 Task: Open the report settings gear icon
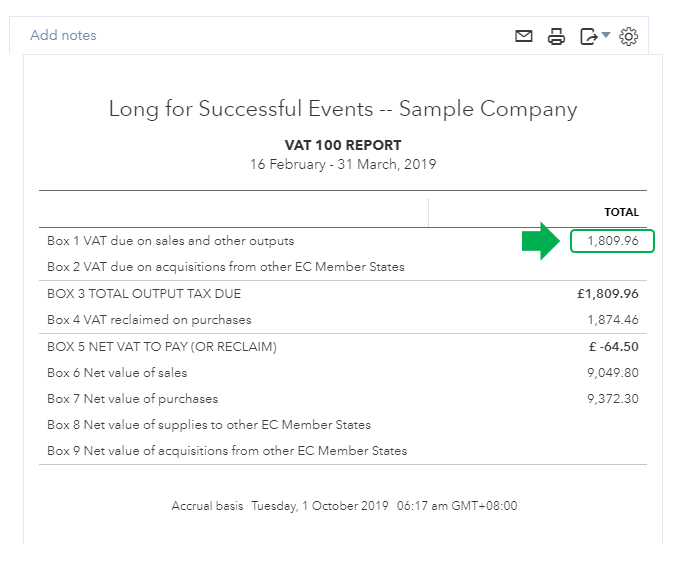628,37
